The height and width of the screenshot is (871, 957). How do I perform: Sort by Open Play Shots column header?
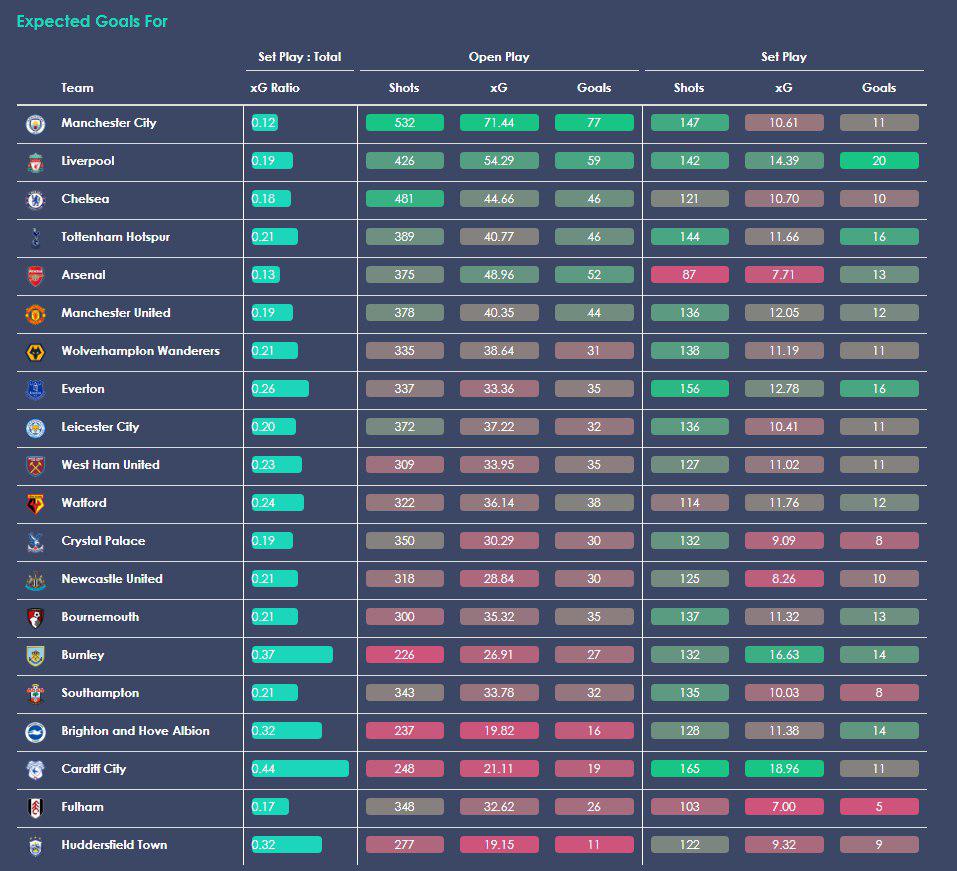(404, 88)
